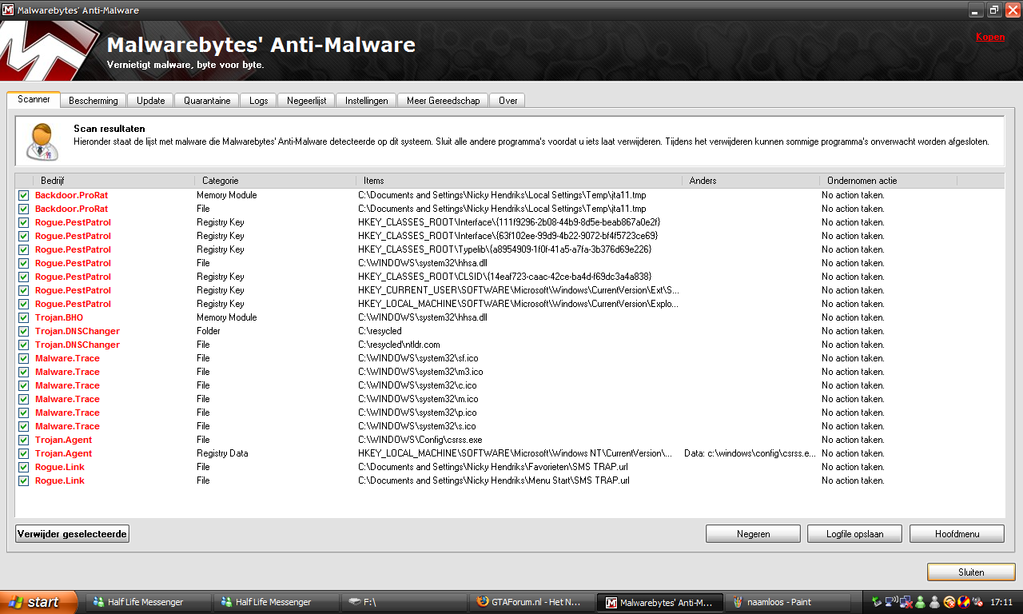The image size is (1023, 614).
Task: Open the Kopen link
Action: click(990, 37)
